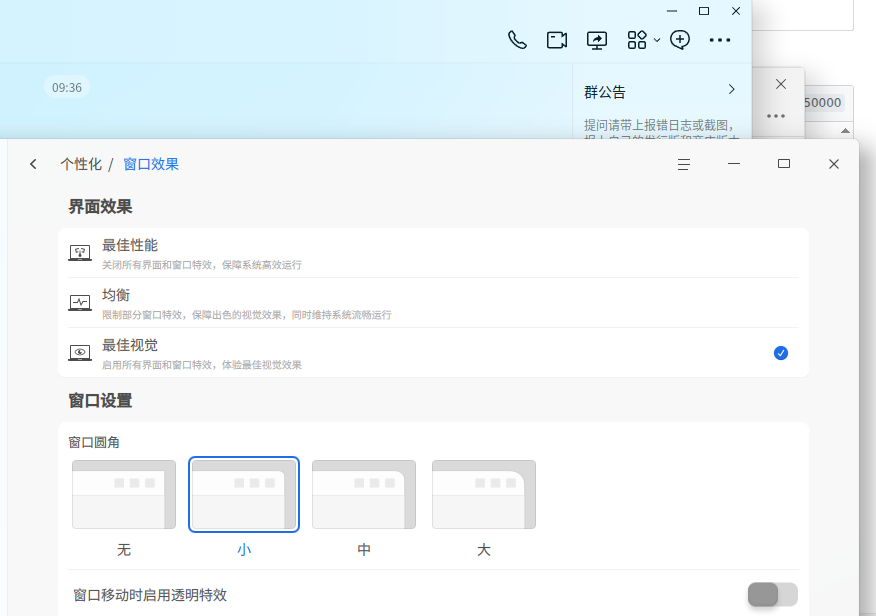Click the 最佳性能 laptop icon
This screenshot has height=616, width=876.
coord(80,252)
